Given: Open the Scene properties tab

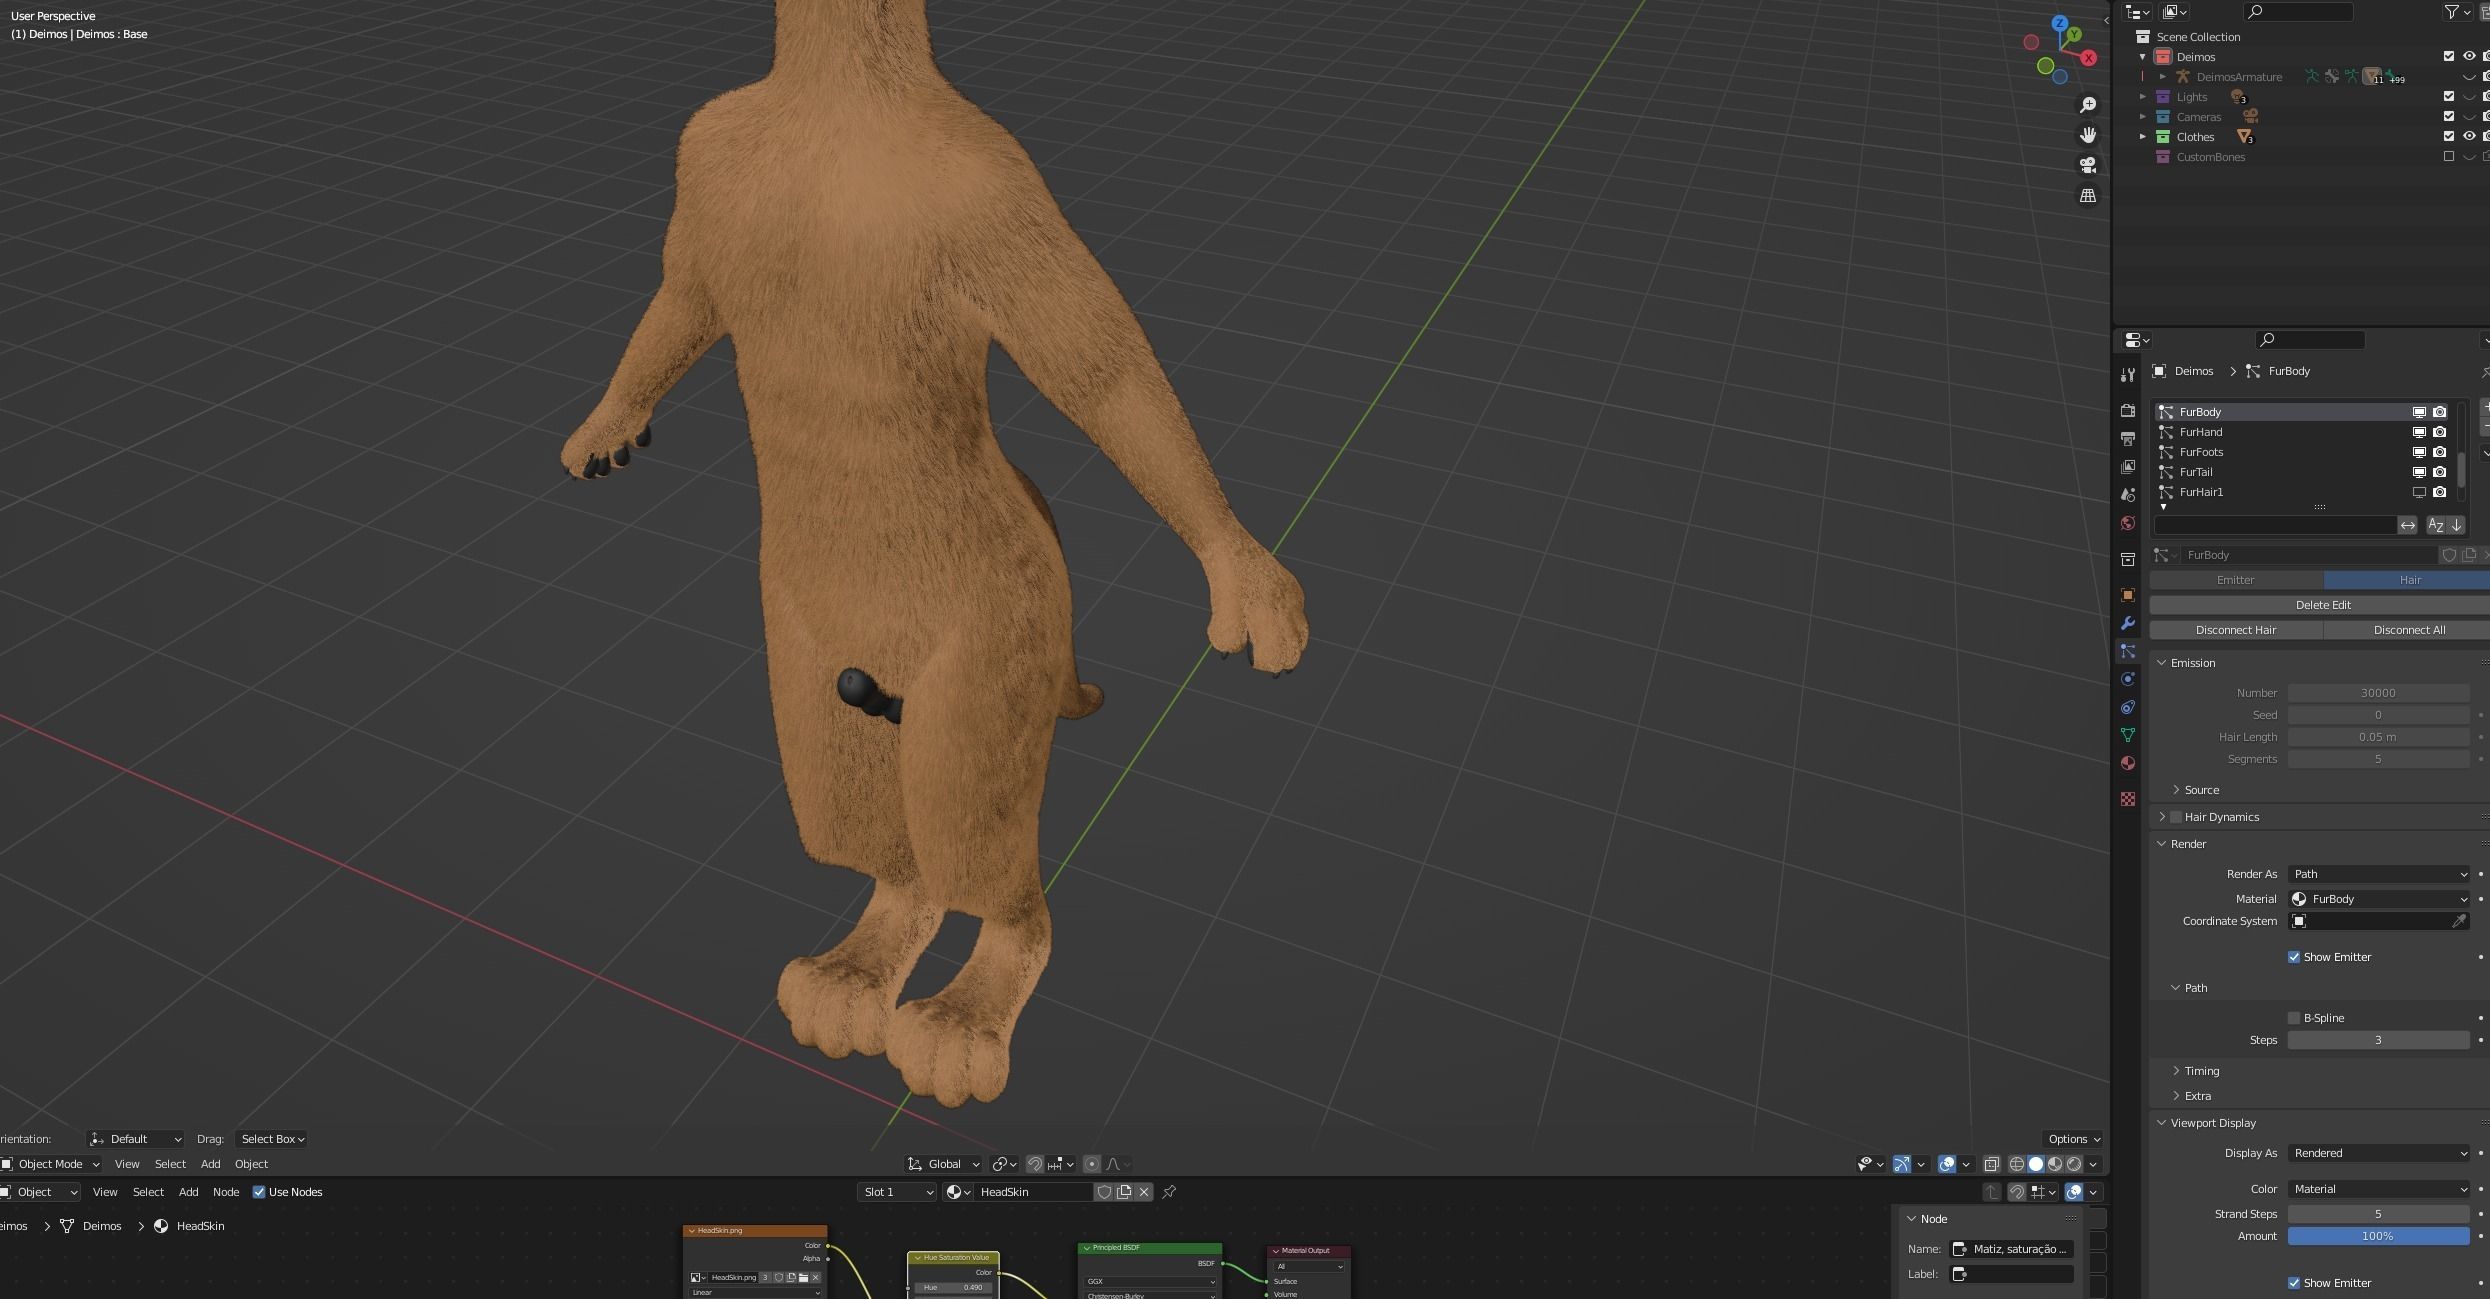Looking at the screenshot, I should pyautogui.click(x=2127, y=495).
